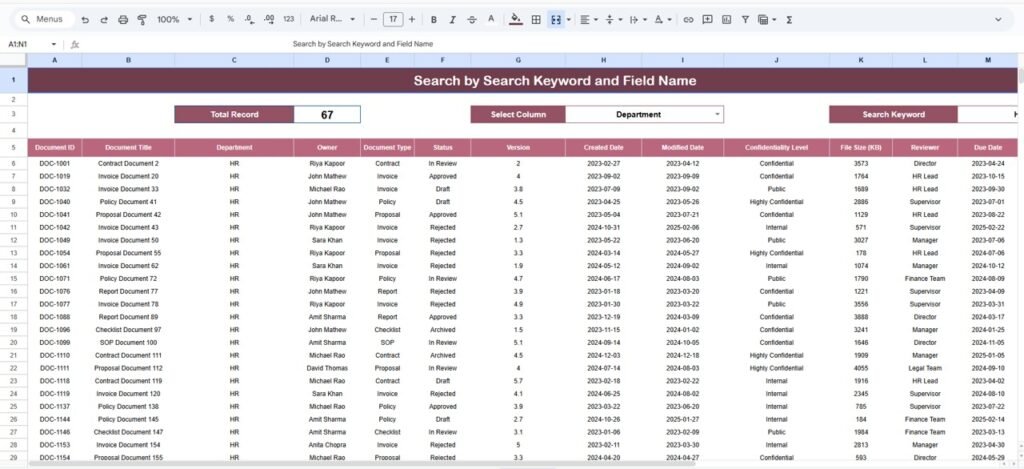This screenshot has height=469, width=1024.
Task: Format as percent icon
Action: [x=231, y=20]
